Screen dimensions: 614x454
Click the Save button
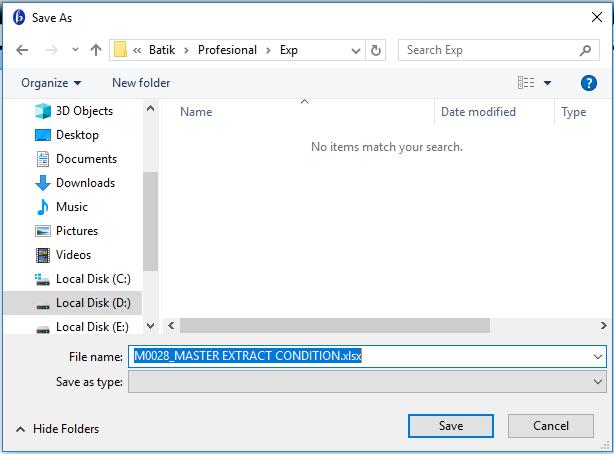pyautogui.click(x=450, y=426)
